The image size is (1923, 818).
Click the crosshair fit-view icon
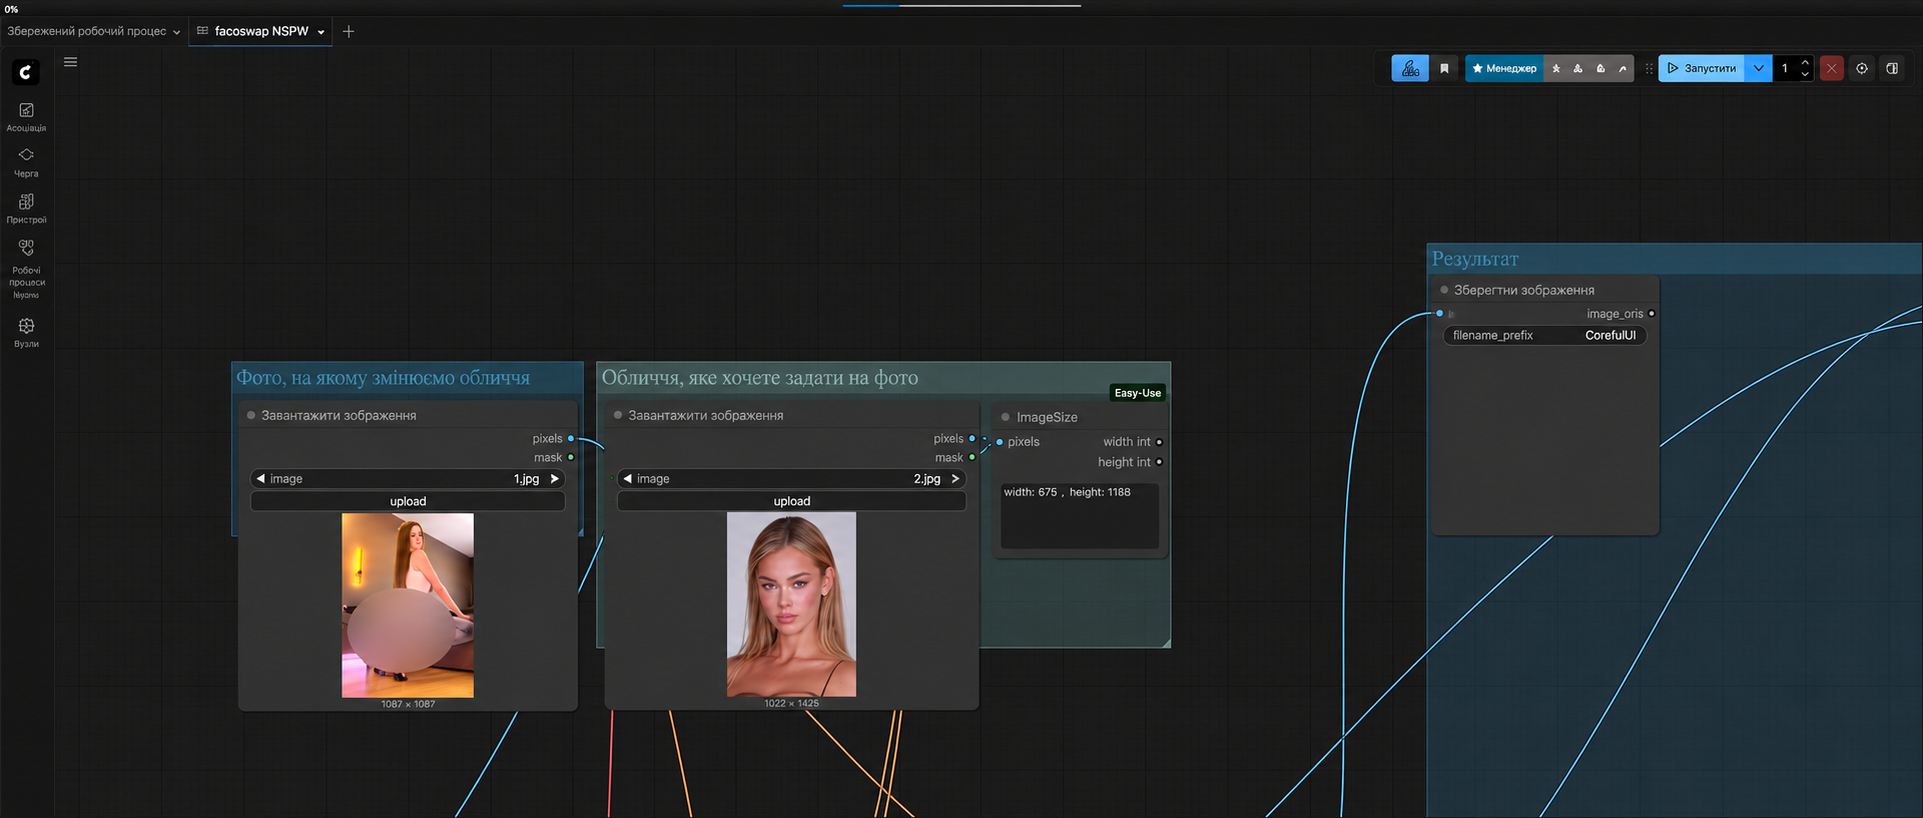tap(1862, 68)
